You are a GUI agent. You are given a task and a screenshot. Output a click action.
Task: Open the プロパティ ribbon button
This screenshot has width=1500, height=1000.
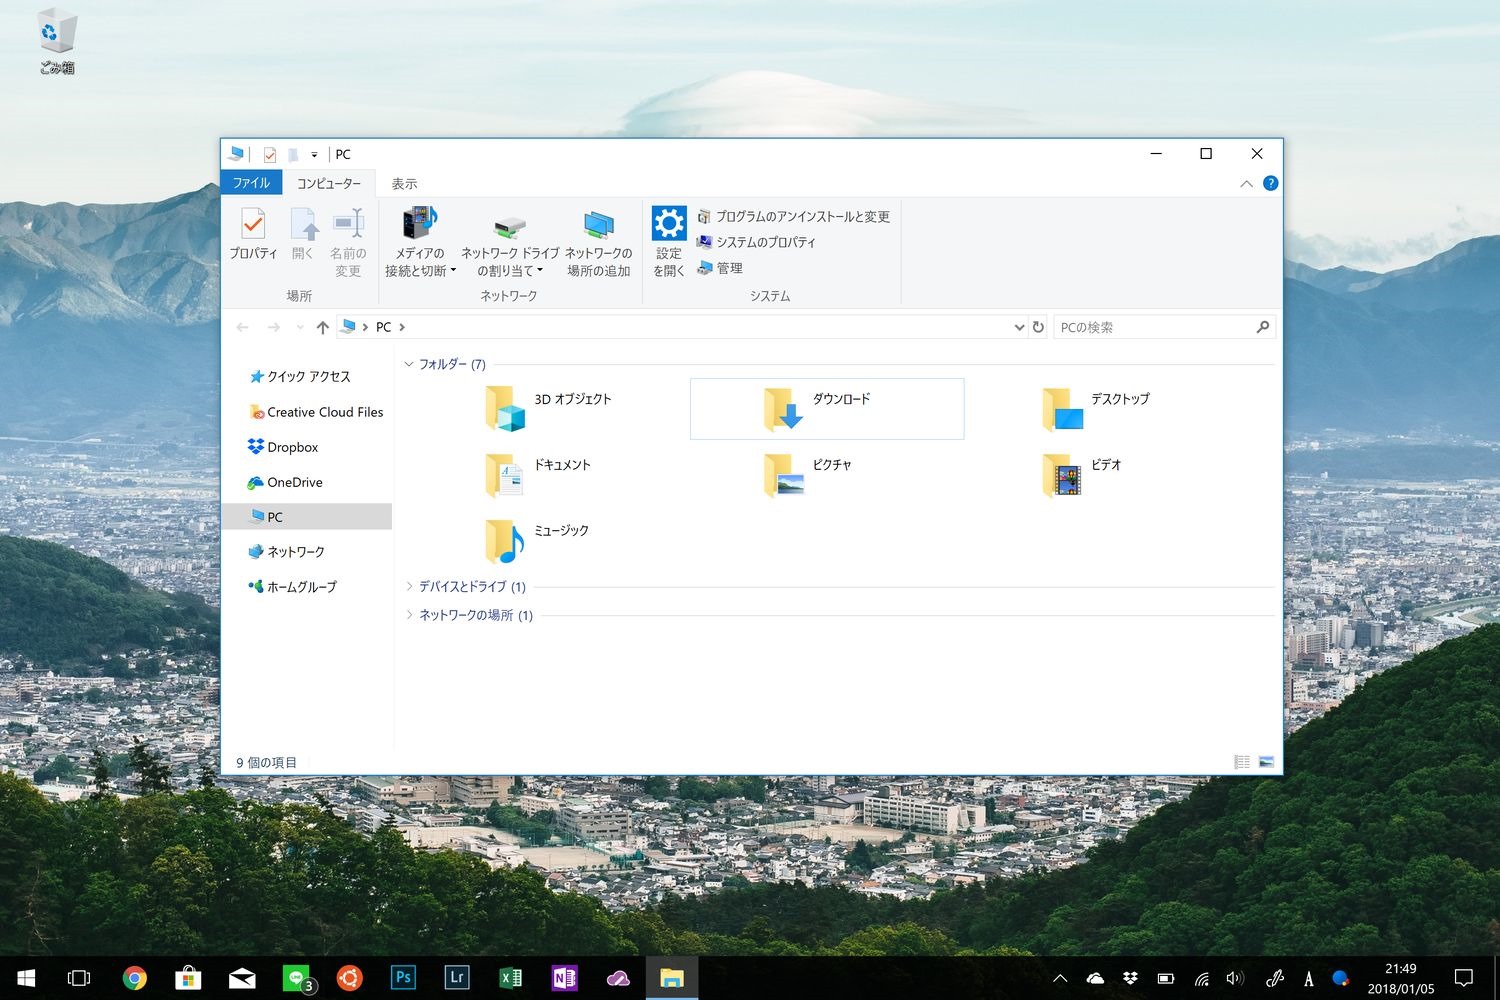(x=253, y=234)
